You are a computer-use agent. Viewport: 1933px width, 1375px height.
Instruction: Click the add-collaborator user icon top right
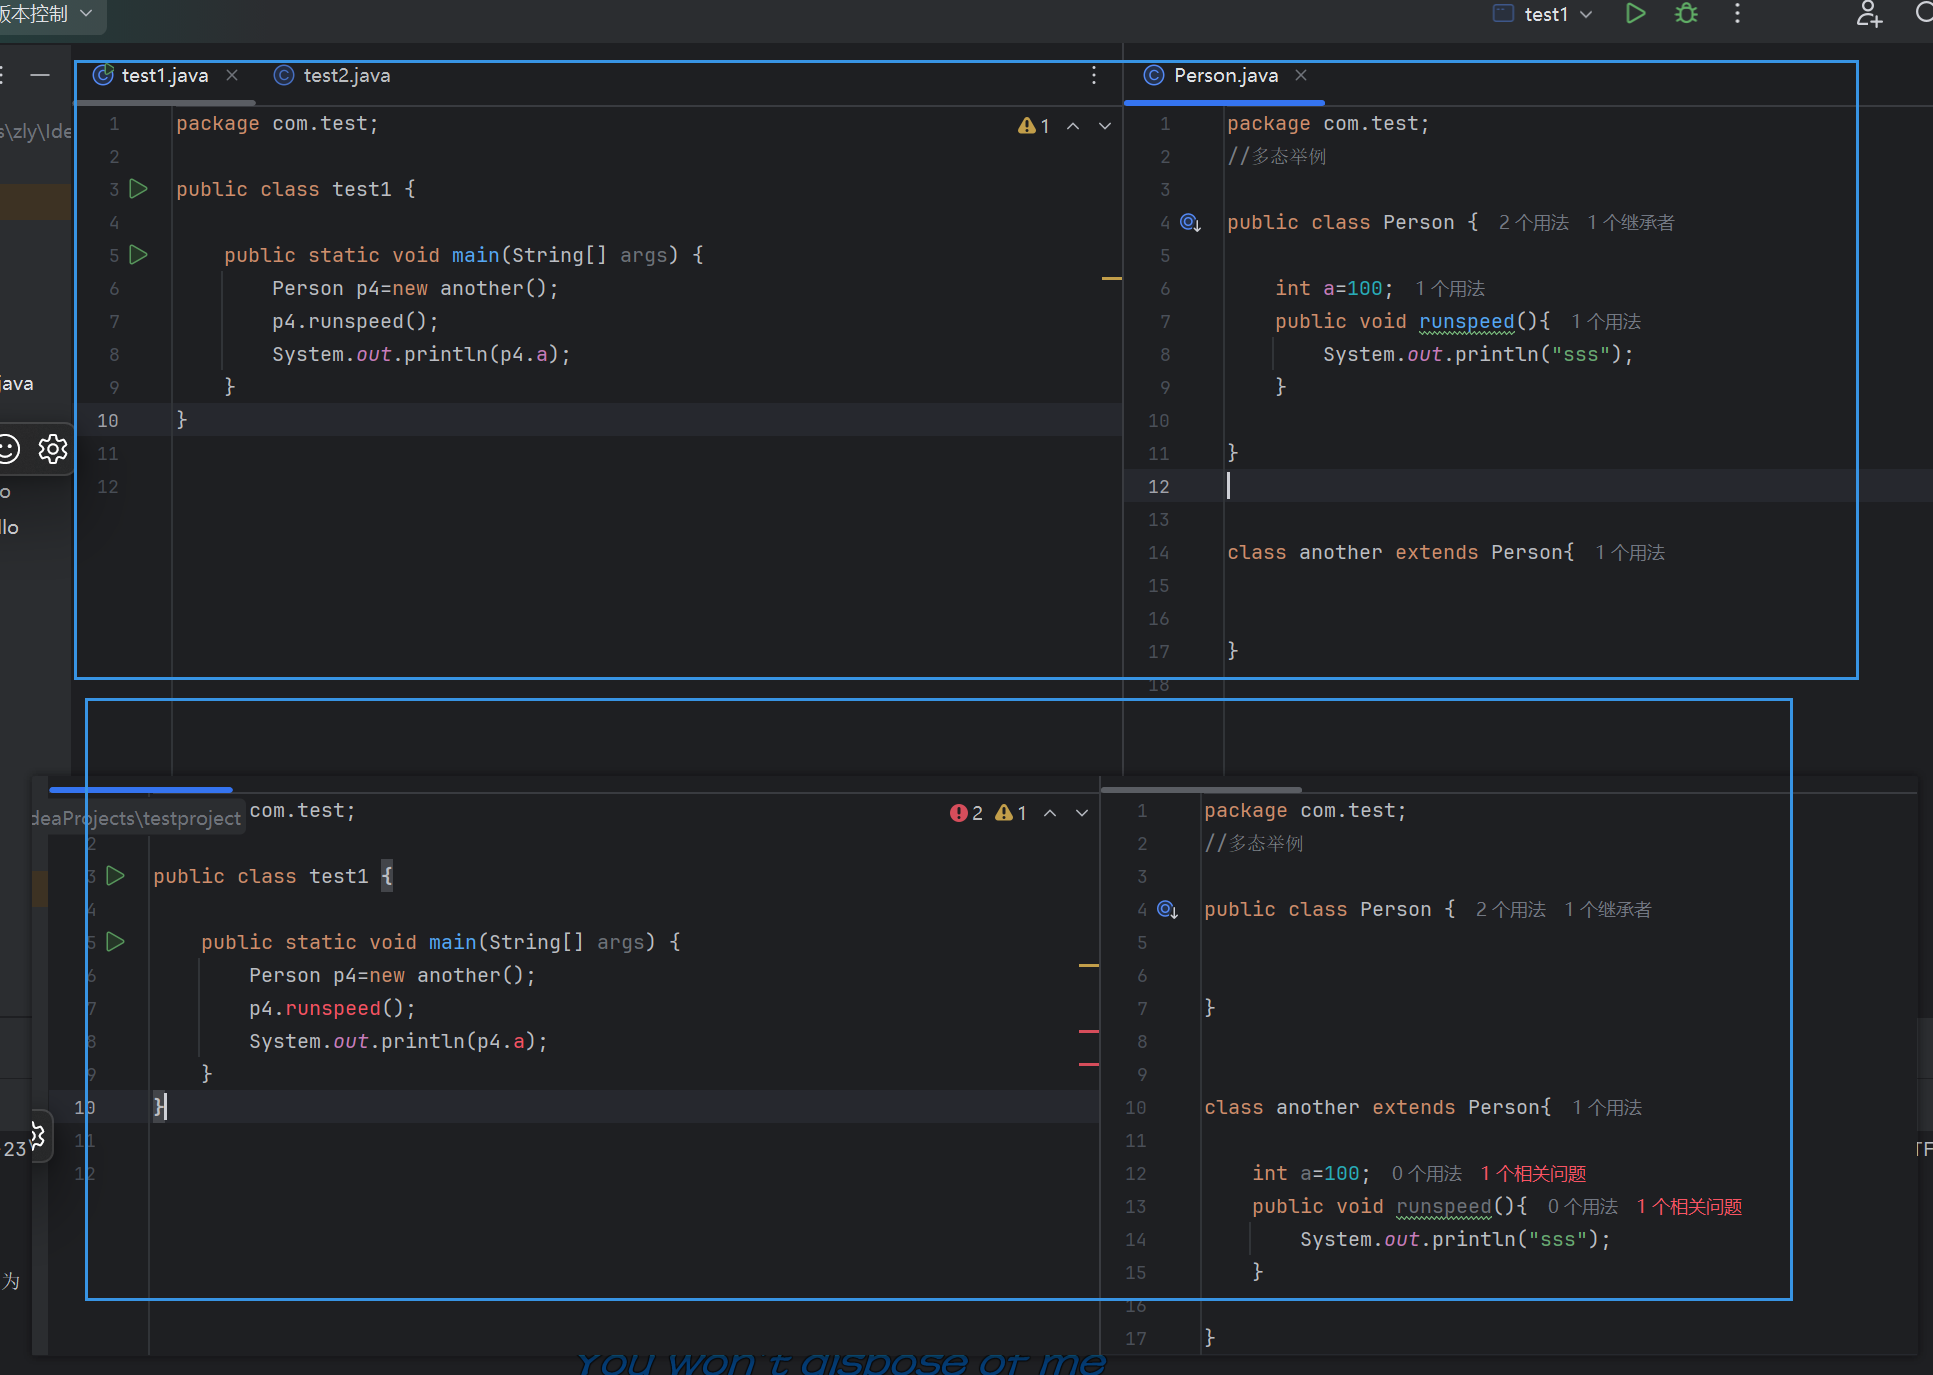click(x=1871, y=16)
